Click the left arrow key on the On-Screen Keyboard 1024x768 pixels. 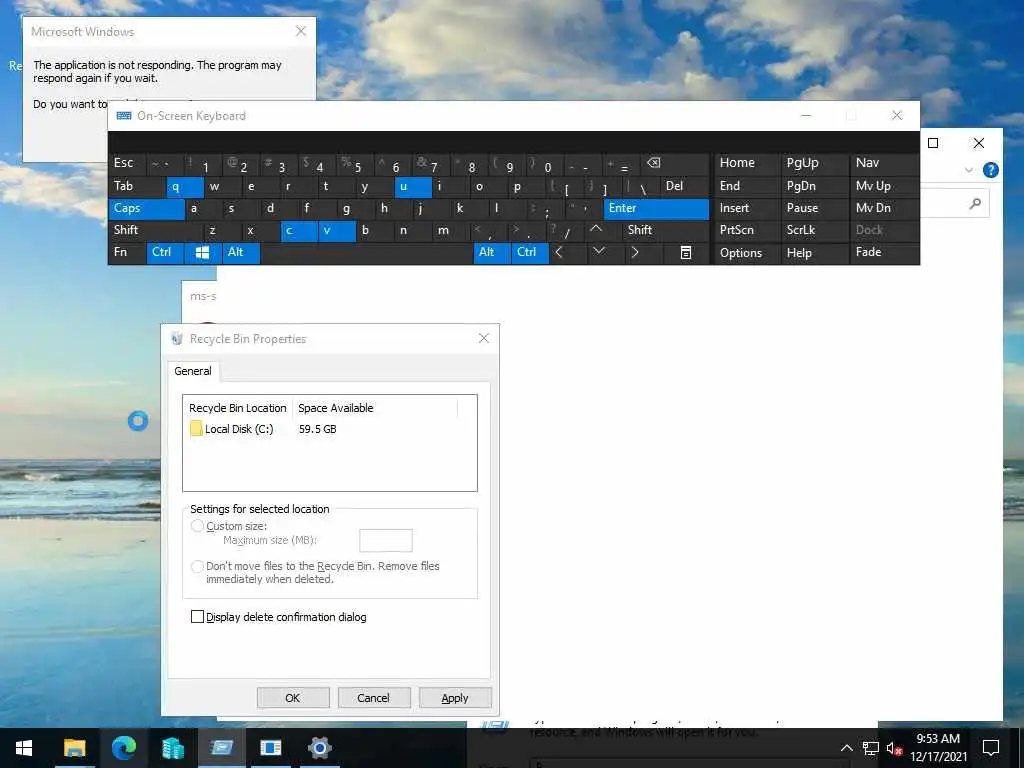point(559,252)
